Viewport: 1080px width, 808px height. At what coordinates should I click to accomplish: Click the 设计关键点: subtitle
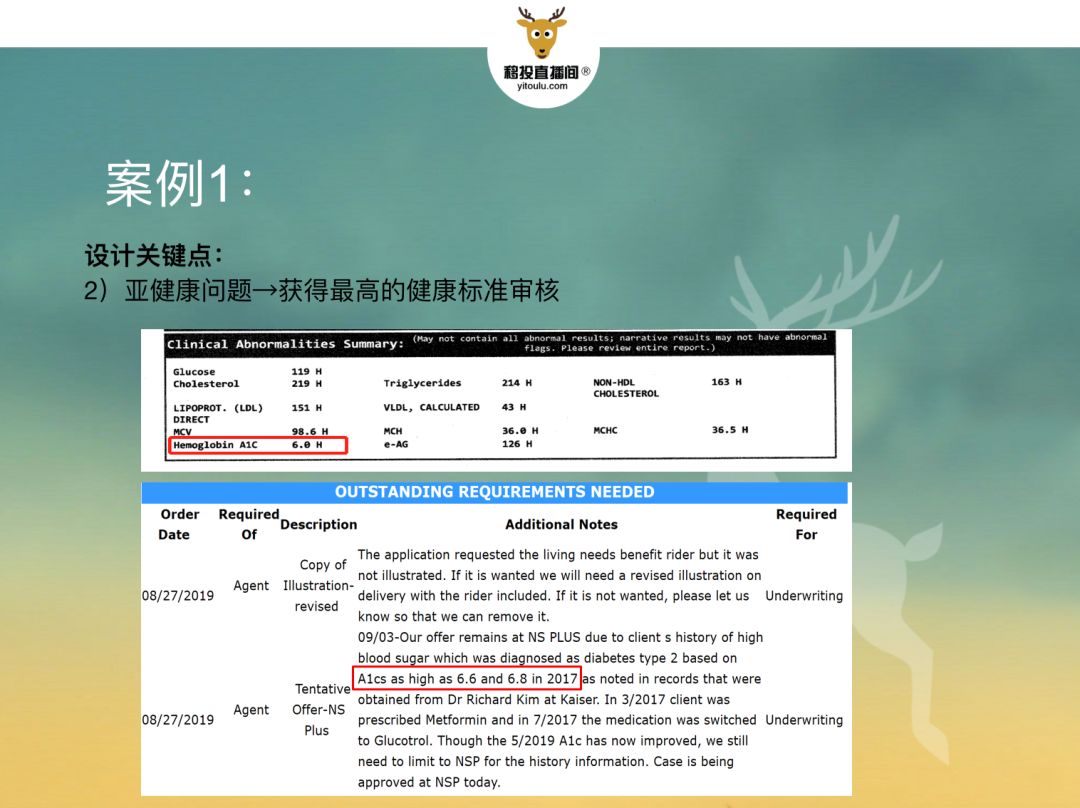click(x=153, y=256)
